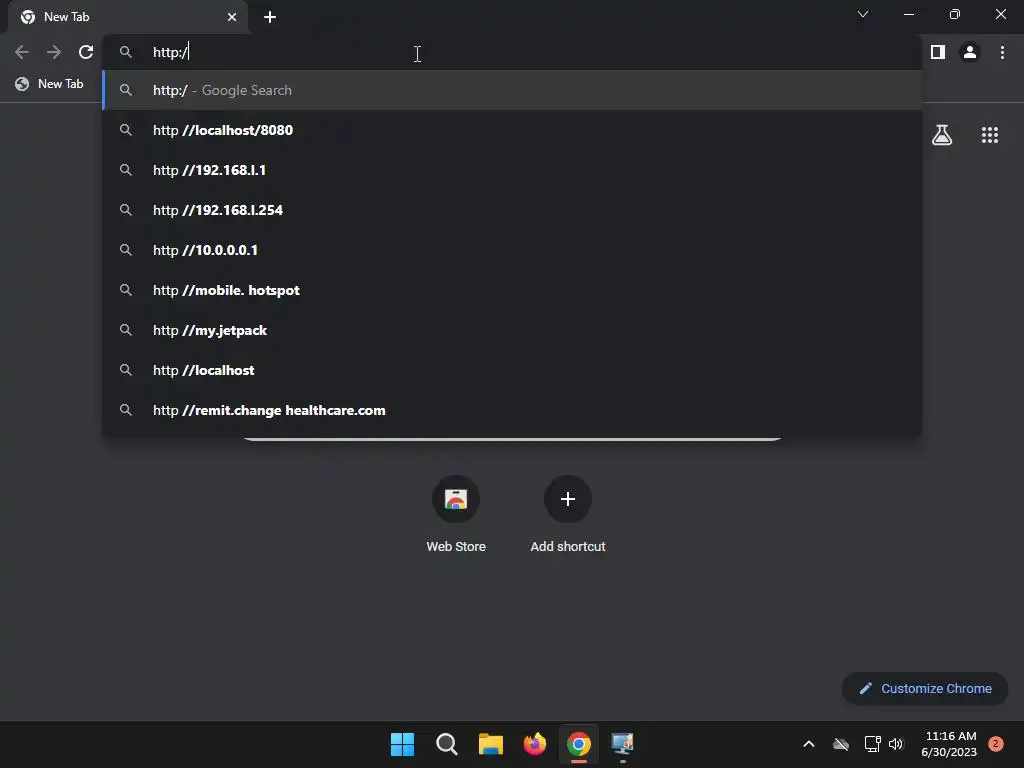The image size is (1024, 768).
Task: Pick suggestion http //mobile. hotspot
Action: tap(512, 290)
